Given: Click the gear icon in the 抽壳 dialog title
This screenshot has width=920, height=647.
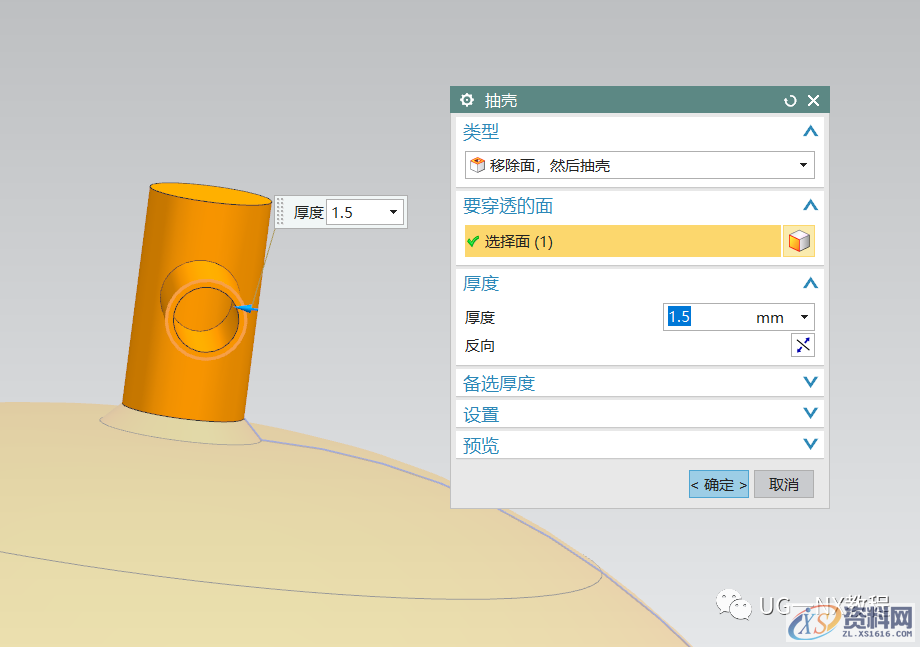Looking at the screenshot, I should pos(466,100).
